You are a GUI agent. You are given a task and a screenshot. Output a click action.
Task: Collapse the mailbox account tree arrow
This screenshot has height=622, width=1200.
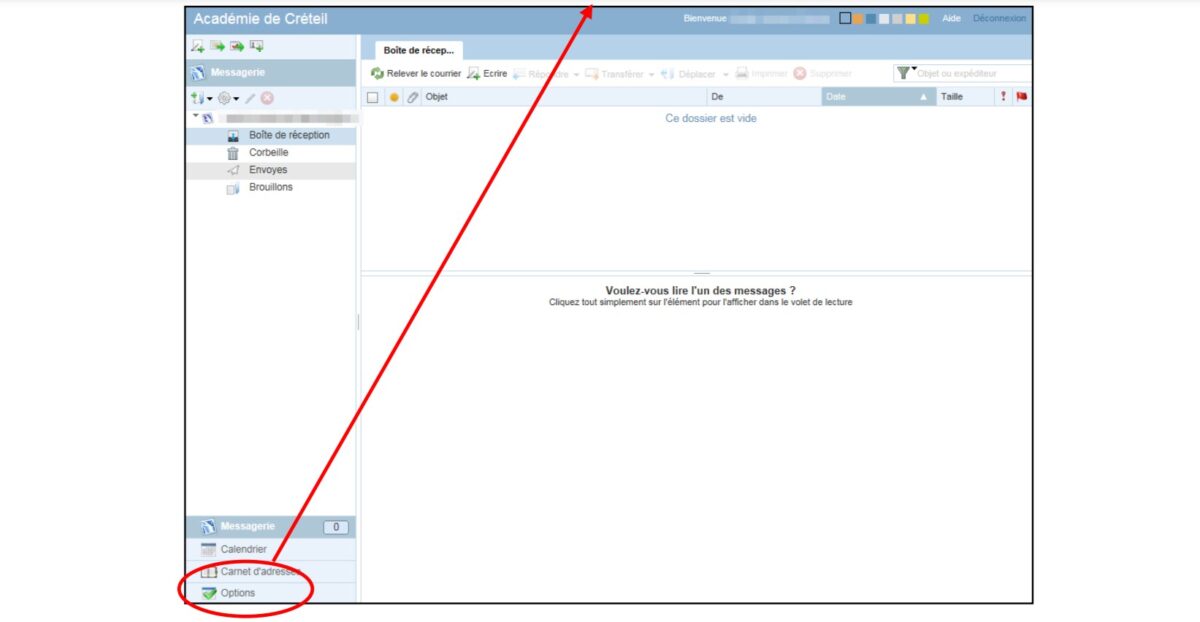point(196,116)
